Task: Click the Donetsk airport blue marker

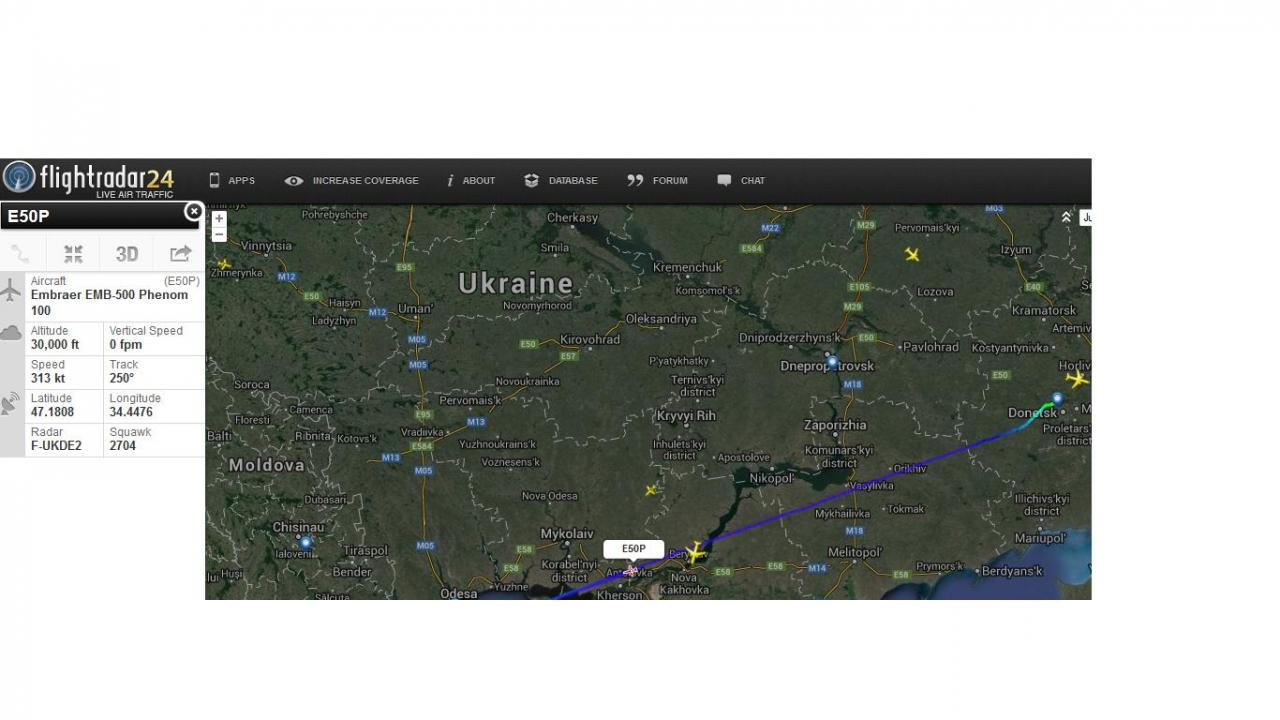Action: pos(1057,398)
